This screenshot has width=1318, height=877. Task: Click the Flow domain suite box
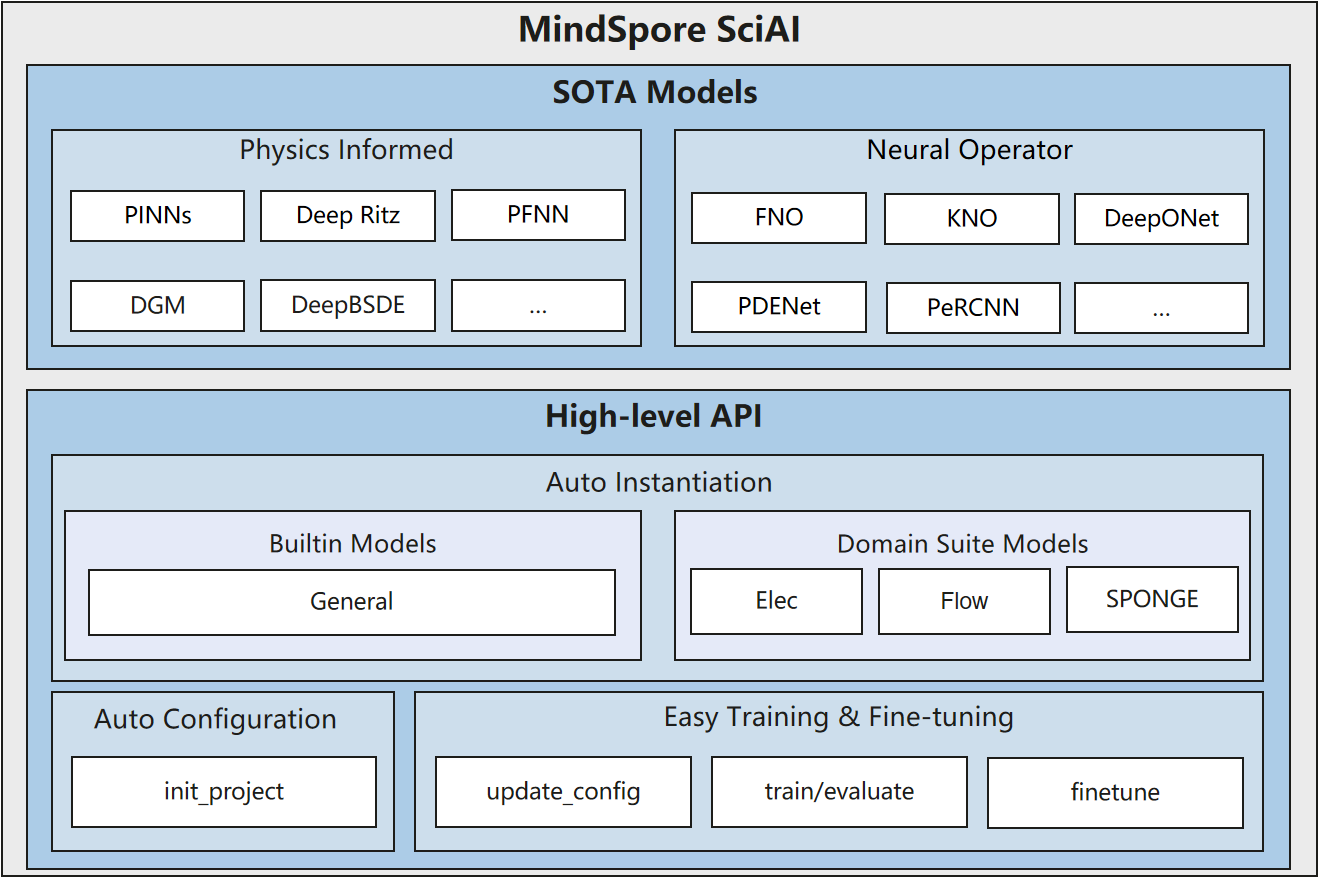click(x=964, y=601)
